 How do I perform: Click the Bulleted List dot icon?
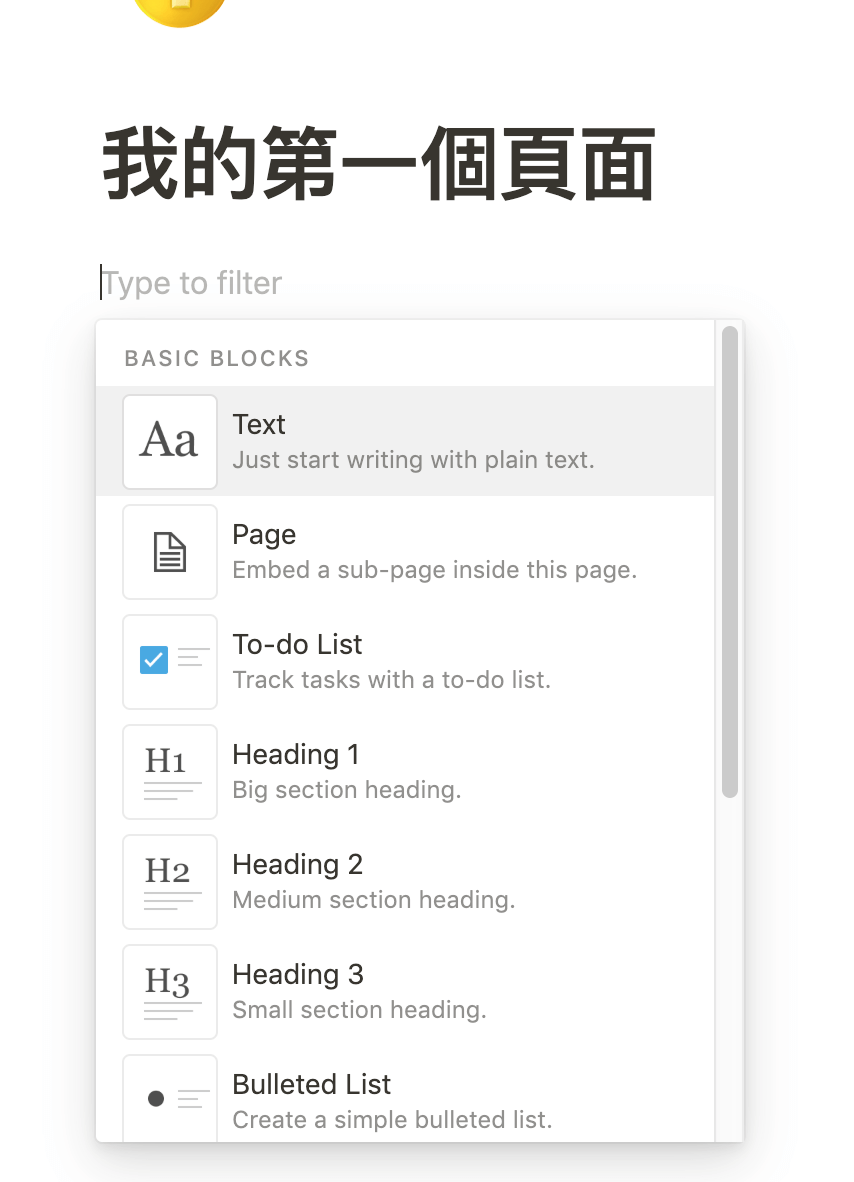point(156,1098)
